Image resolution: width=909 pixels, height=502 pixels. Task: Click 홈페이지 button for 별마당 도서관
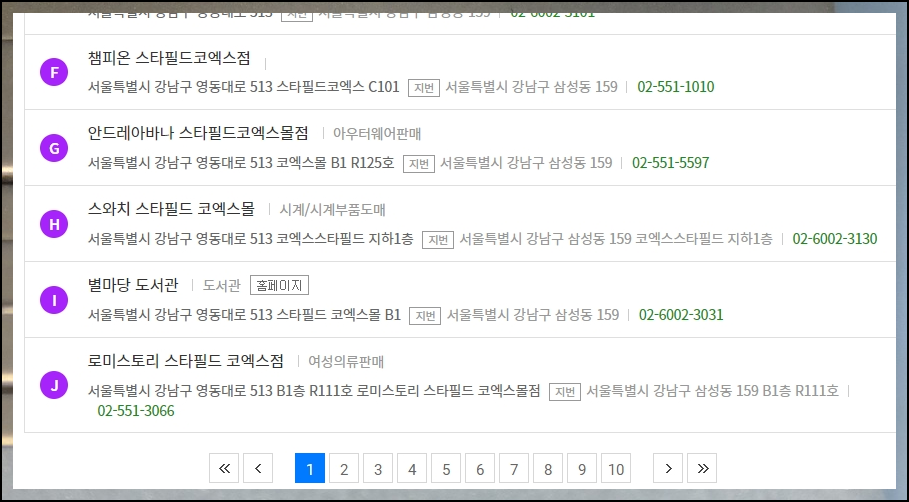(279, 285)
